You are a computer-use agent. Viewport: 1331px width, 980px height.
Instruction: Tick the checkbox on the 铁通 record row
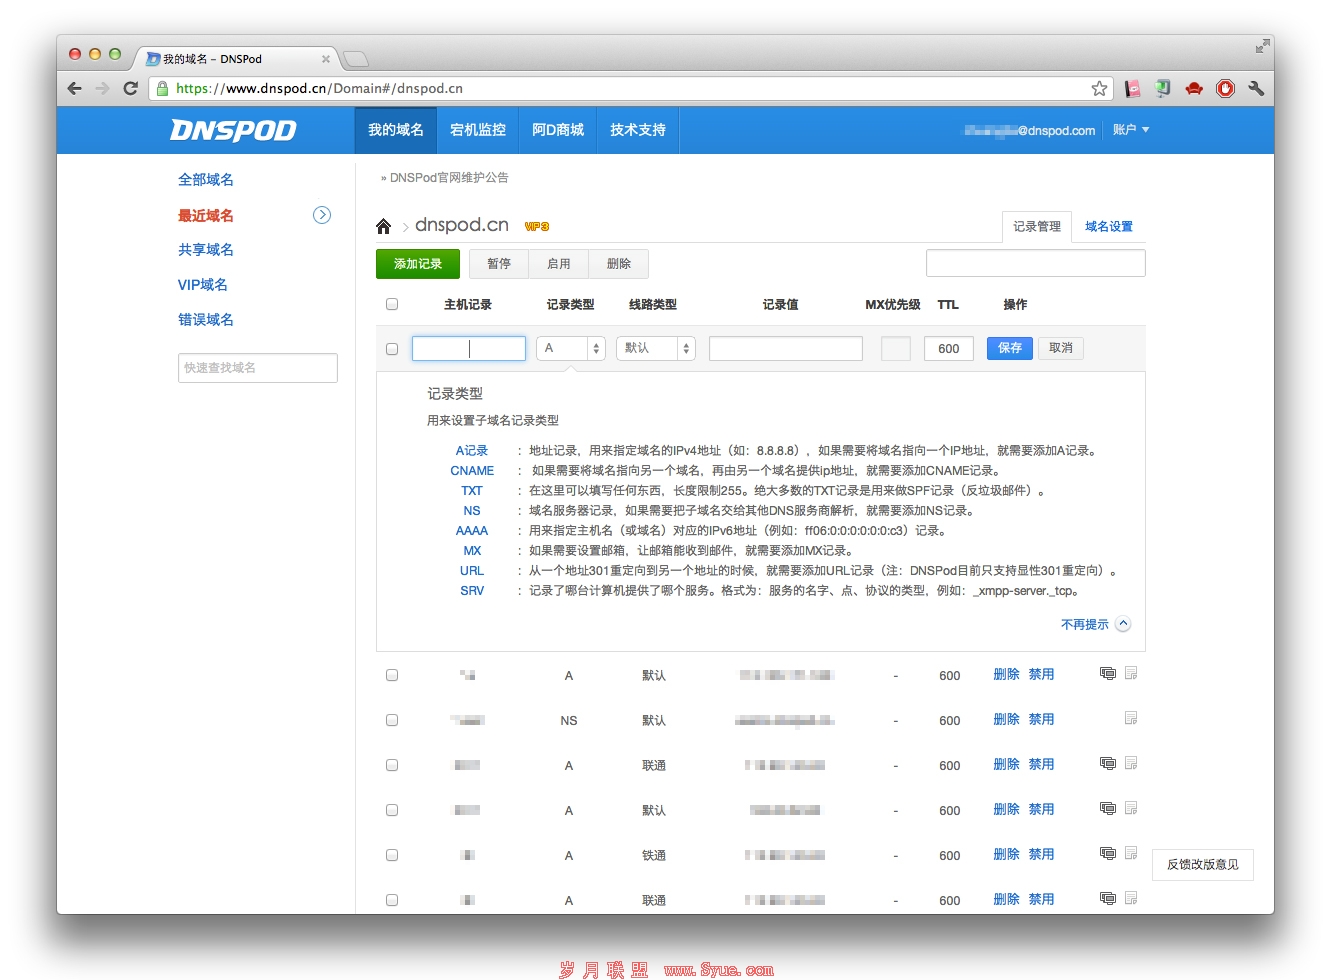click(x=392, y=855)
